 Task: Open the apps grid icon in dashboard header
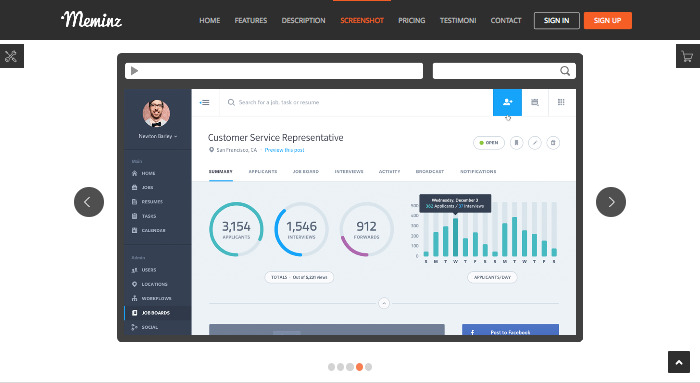[561, 102]
